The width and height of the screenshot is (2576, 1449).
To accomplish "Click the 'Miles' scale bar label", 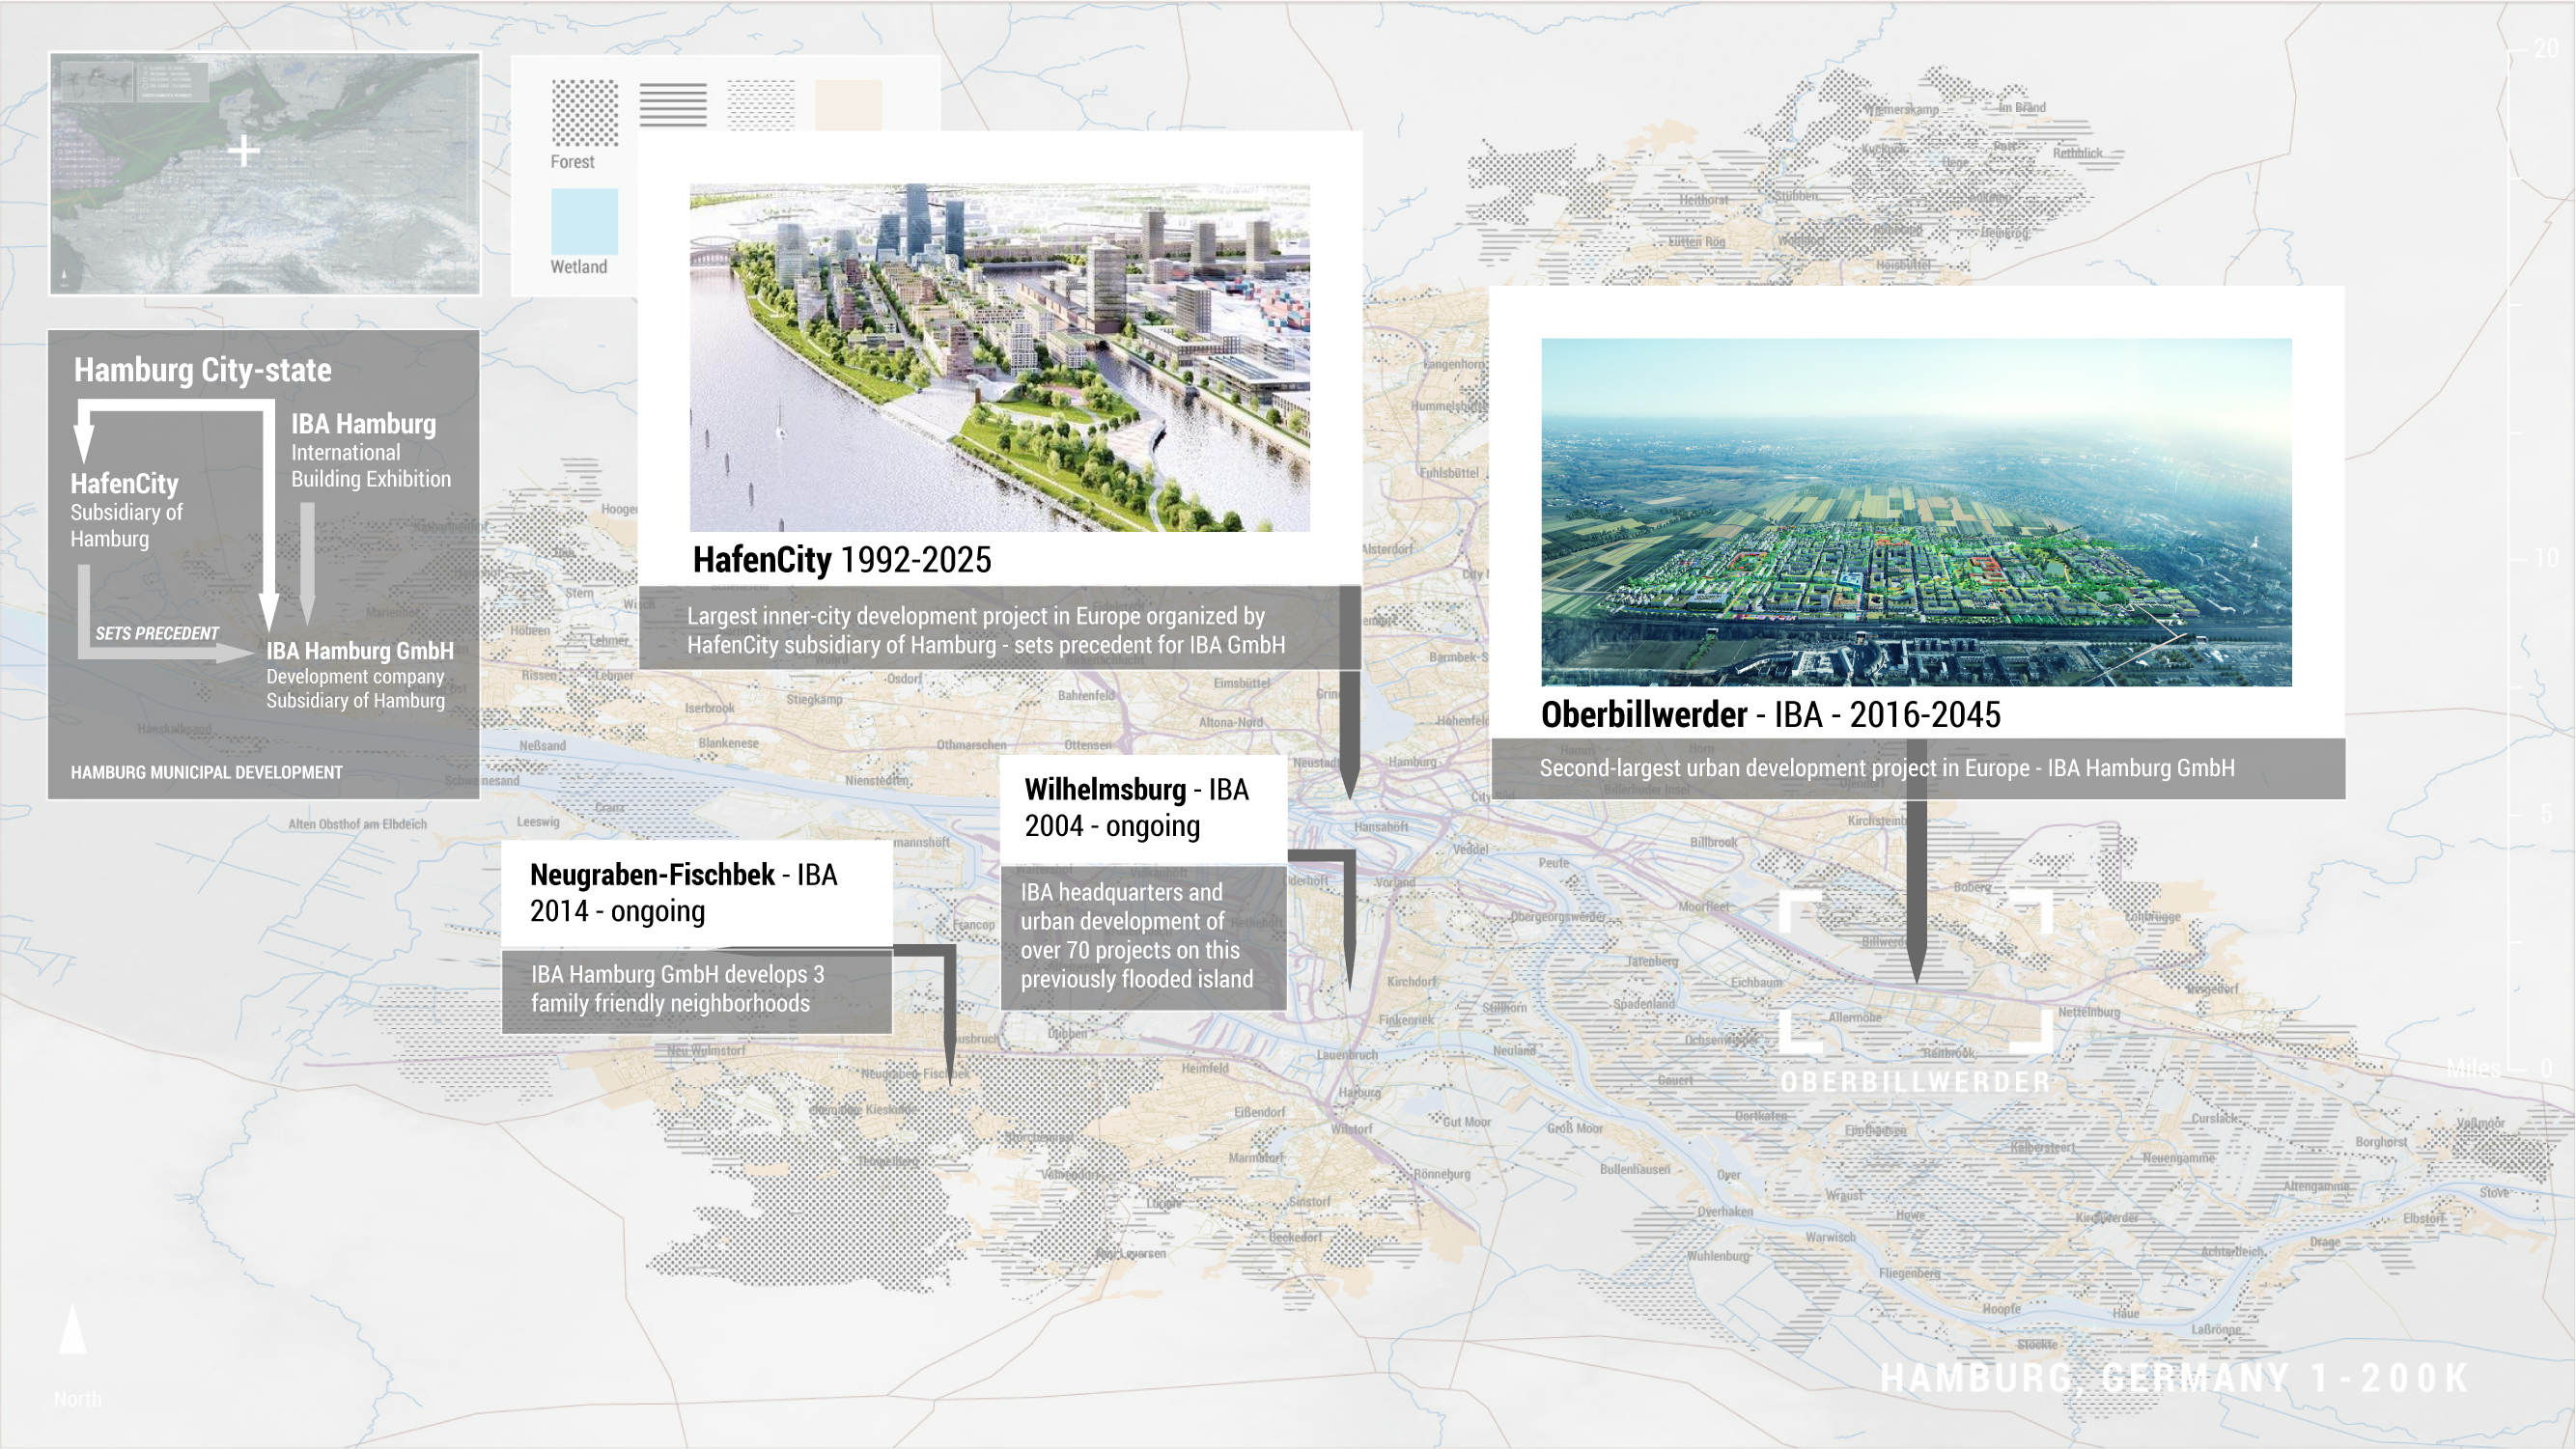I will tap(2473, 1068).
